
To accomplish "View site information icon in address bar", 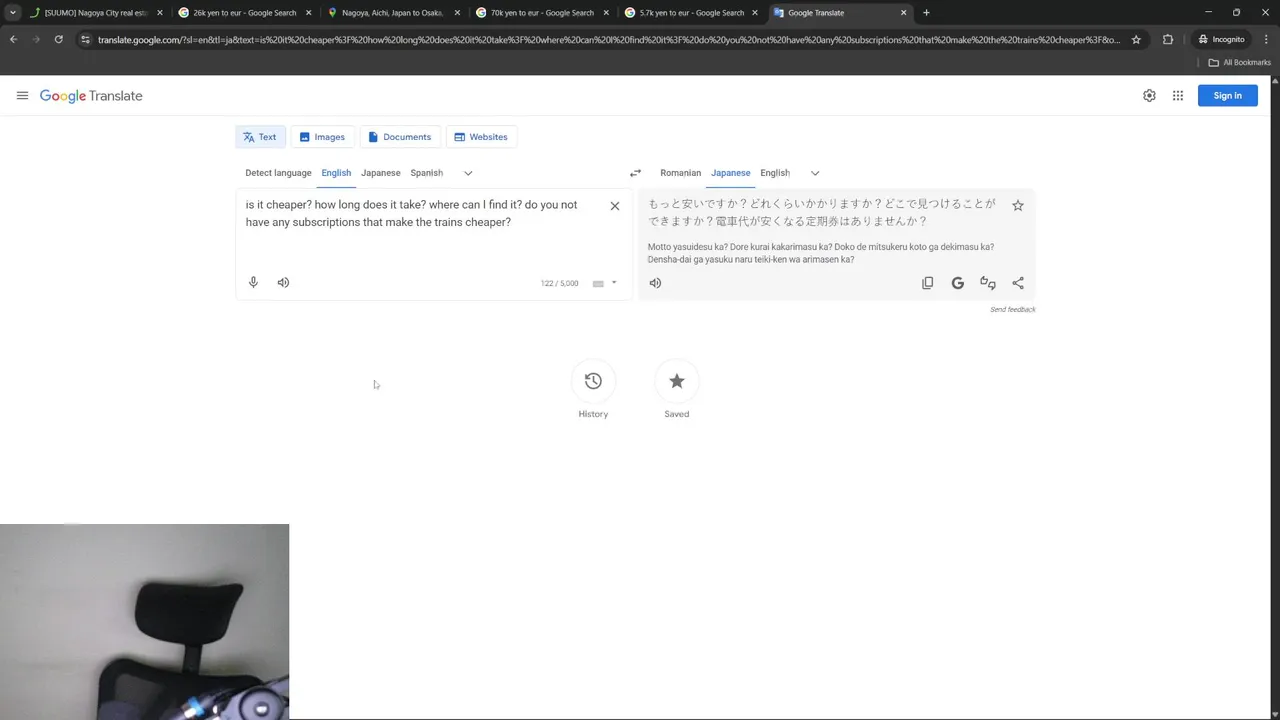I will [x=86, y=40].
